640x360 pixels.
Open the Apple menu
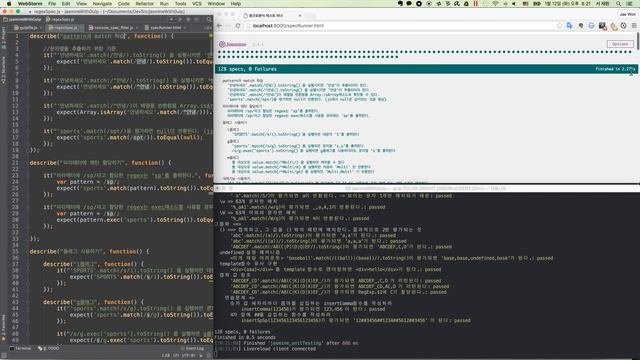coord(9,4)
